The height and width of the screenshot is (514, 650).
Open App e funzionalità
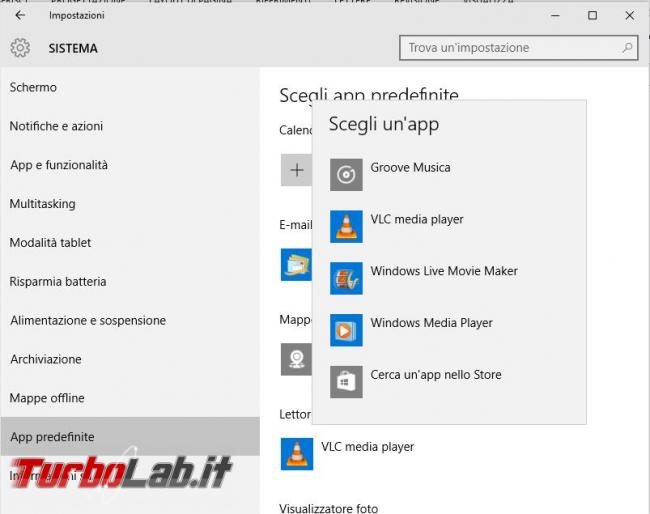pos(130,165)
